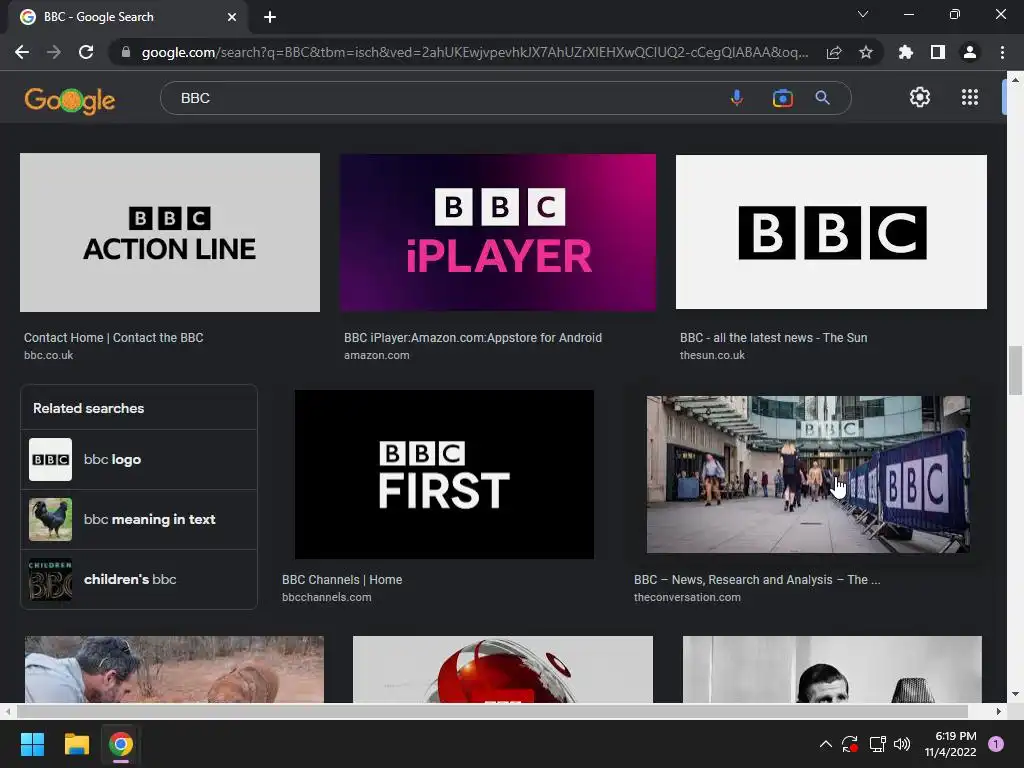Open File Explorer from the taskbar
The width and height of the screenshot is (1024, 768).
(x=76, y=744)
